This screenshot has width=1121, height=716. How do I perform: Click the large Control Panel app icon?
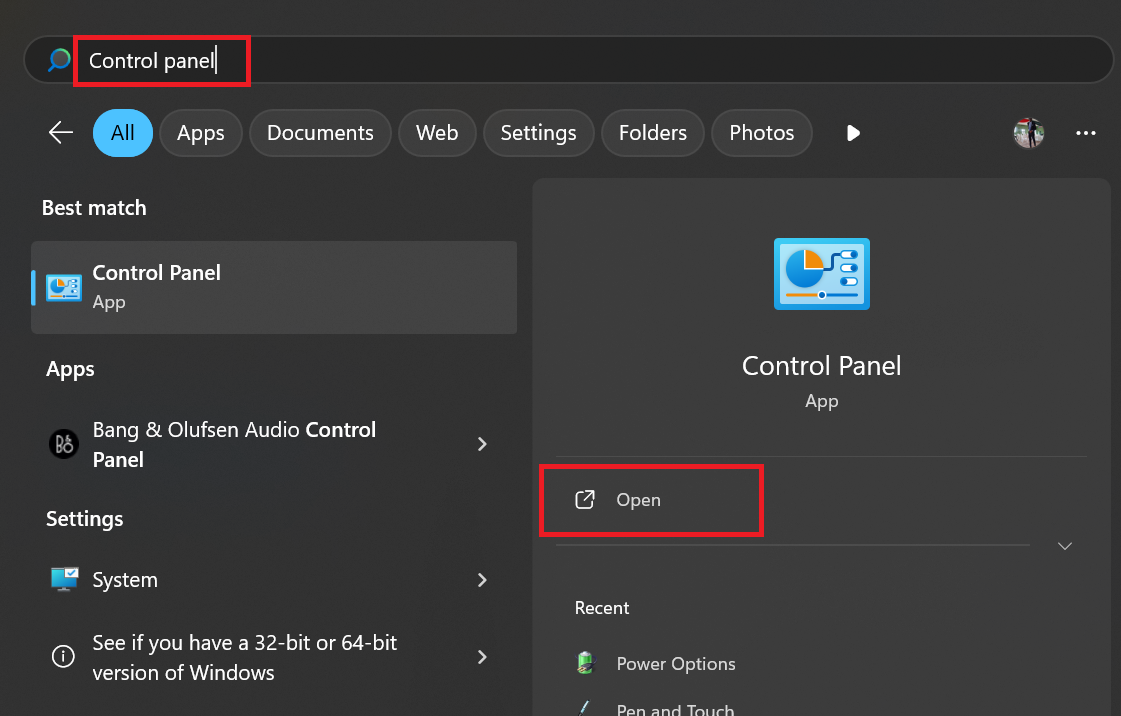[822, 273]
